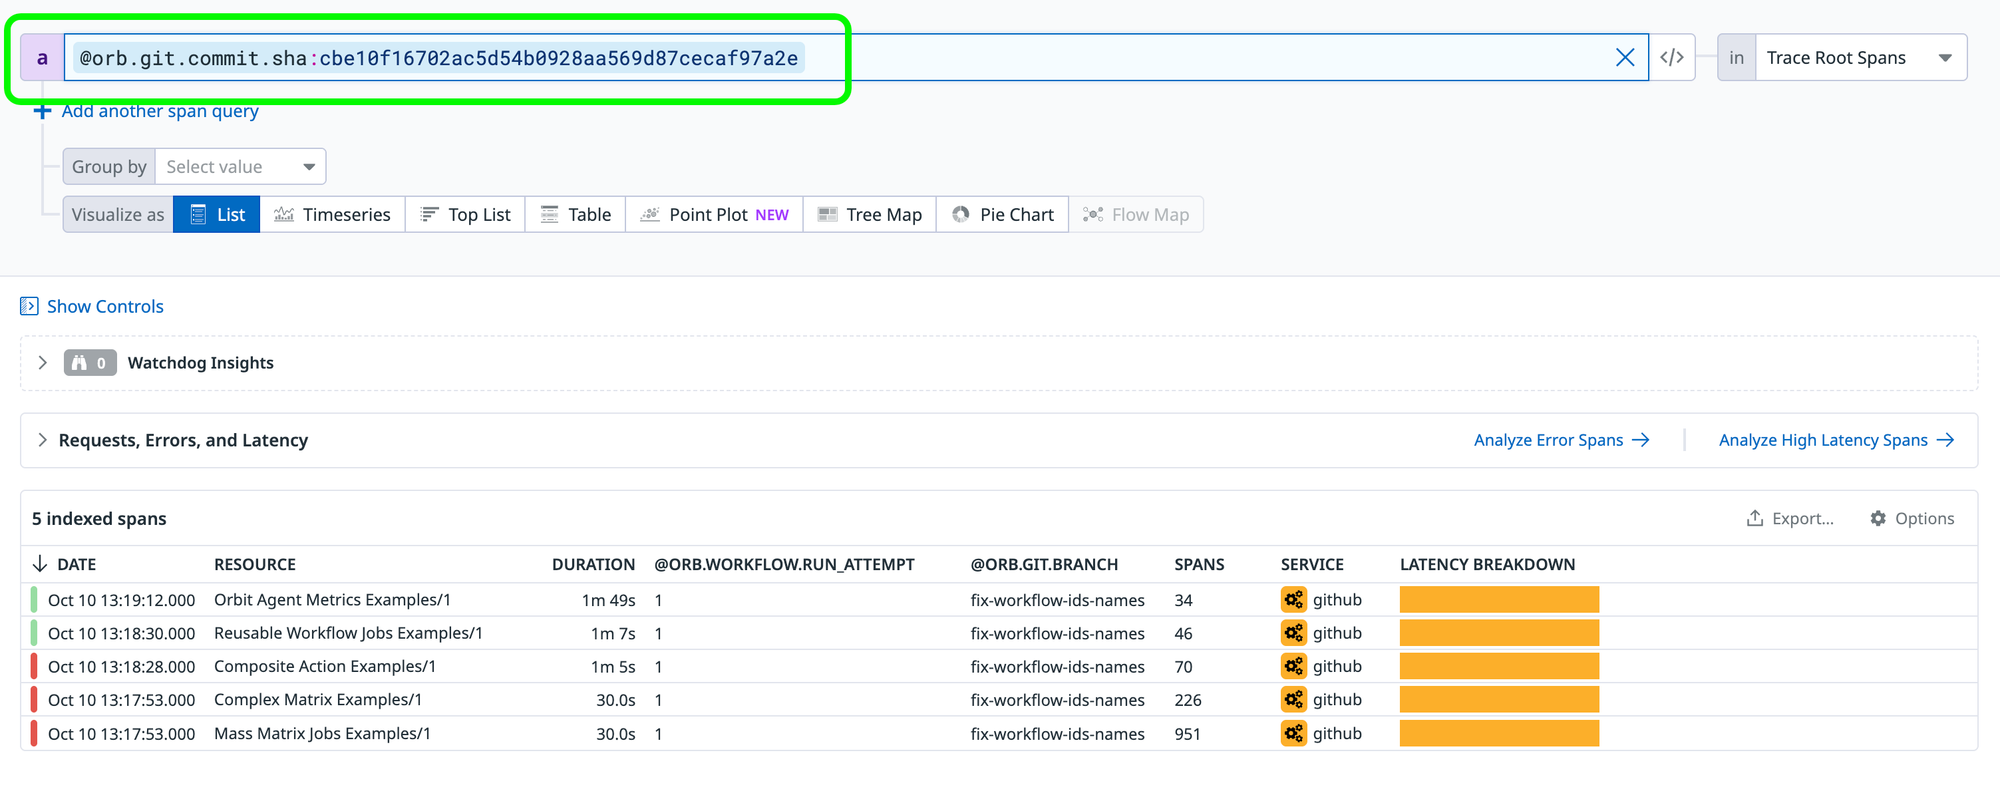
Task: Click into the span search query field
Action: 1200,58
